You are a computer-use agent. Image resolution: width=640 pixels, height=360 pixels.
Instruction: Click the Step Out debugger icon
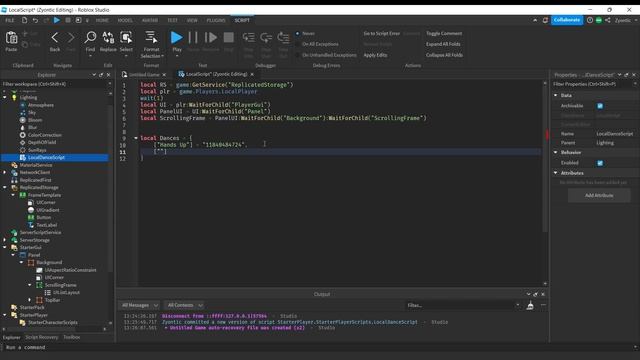coord(283,38)
